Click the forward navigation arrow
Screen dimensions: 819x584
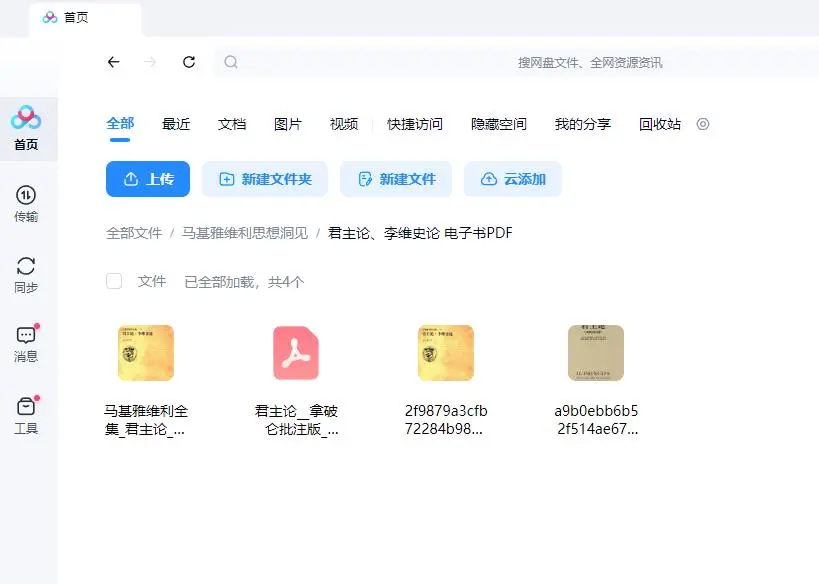(151, 62)
